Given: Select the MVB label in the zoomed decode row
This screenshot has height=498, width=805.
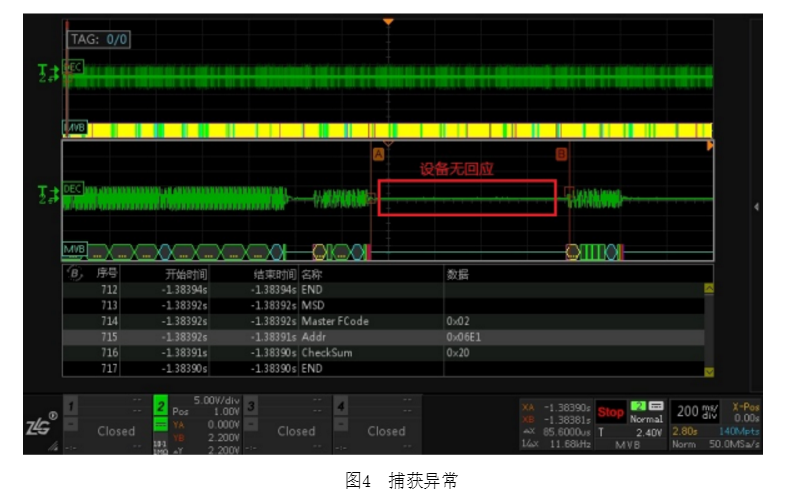Looking at the screenshot, I should click(x=75, y=249).
